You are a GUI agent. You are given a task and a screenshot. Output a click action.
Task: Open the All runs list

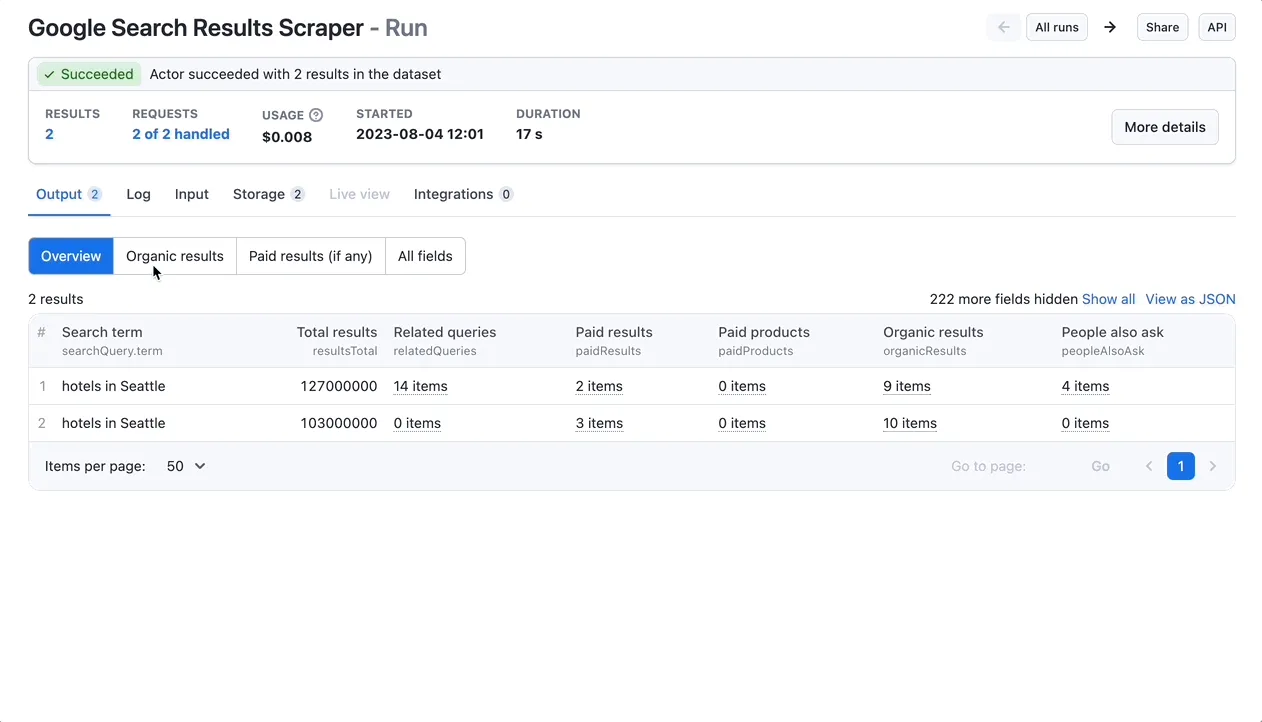(1057, 27)
